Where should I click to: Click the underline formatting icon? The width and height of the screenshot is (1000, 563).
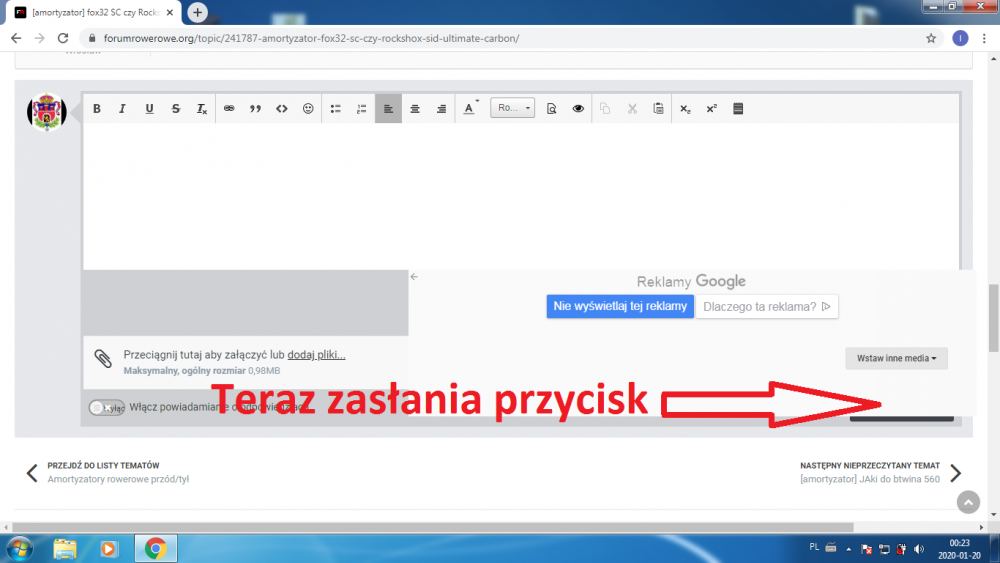(149, 109)
